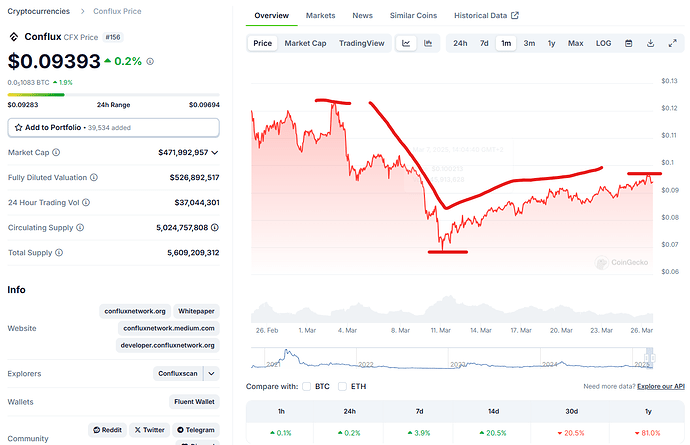Open confluxnetwork.org website link
Image resolution: width=690 pixels, height=445 pixels.
coord(135,311)
